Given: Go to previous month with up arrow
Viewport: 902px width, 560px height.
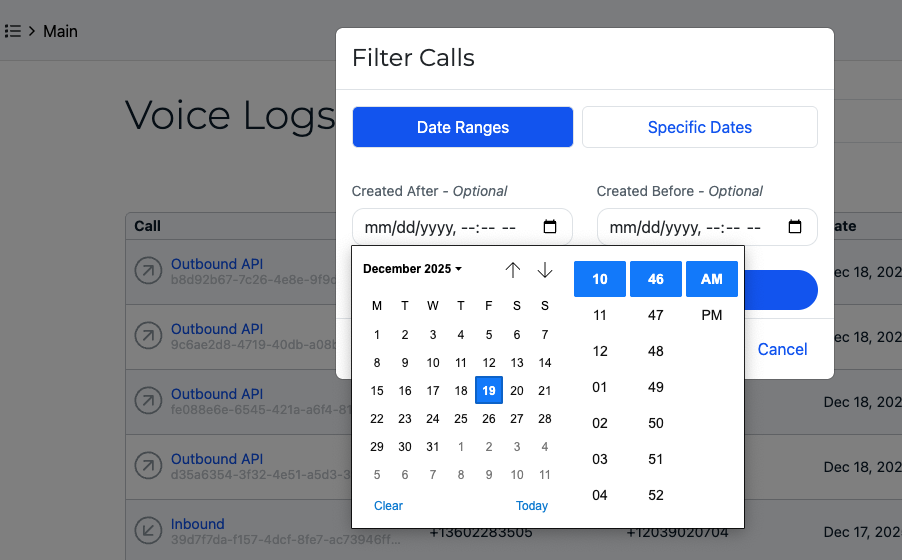Looking at the screenshot, I should click(x=513, y=270).
